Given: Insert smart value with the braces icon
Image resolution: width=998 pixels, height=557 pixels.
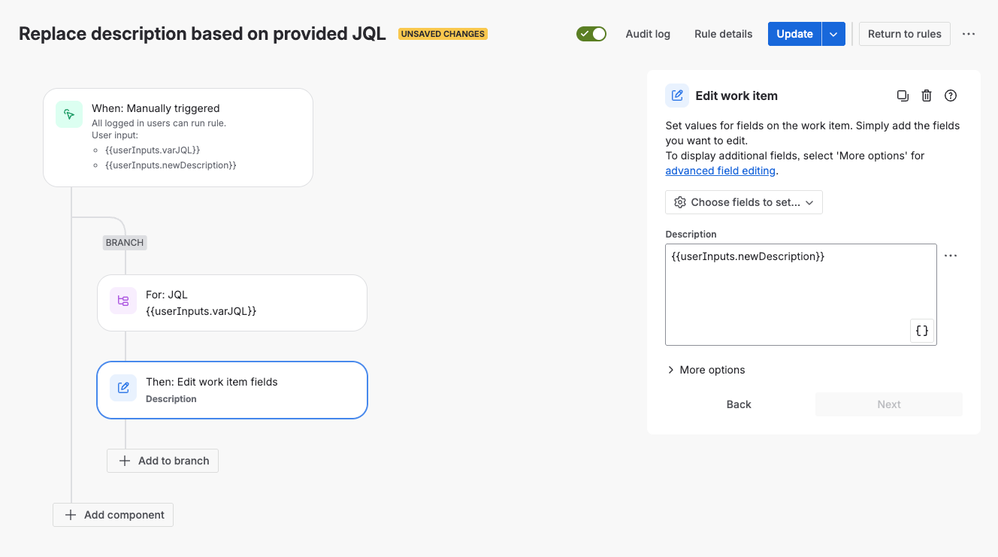Looking at the screenshot, I should pyautogui.click(x=922, y=330).
